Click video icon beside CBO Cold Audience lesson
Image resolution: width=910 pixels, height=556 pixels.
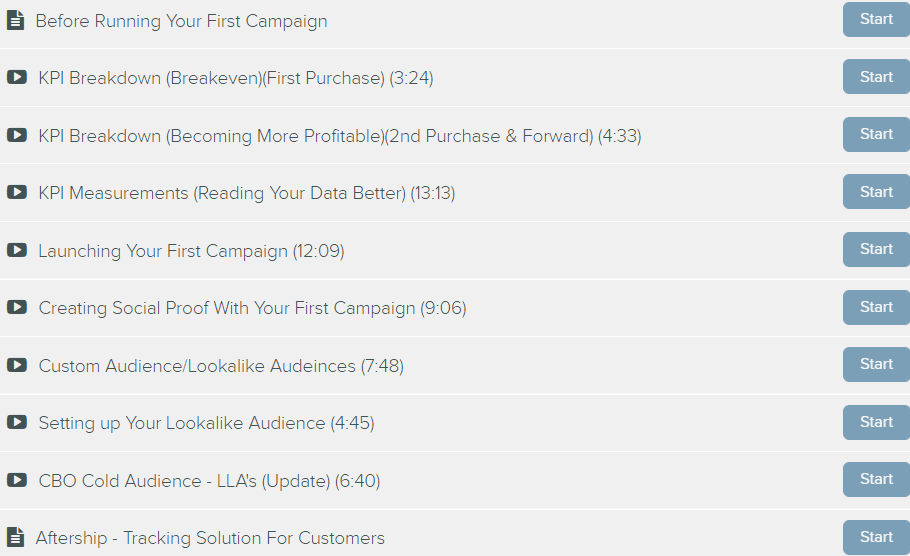[17, 480]
